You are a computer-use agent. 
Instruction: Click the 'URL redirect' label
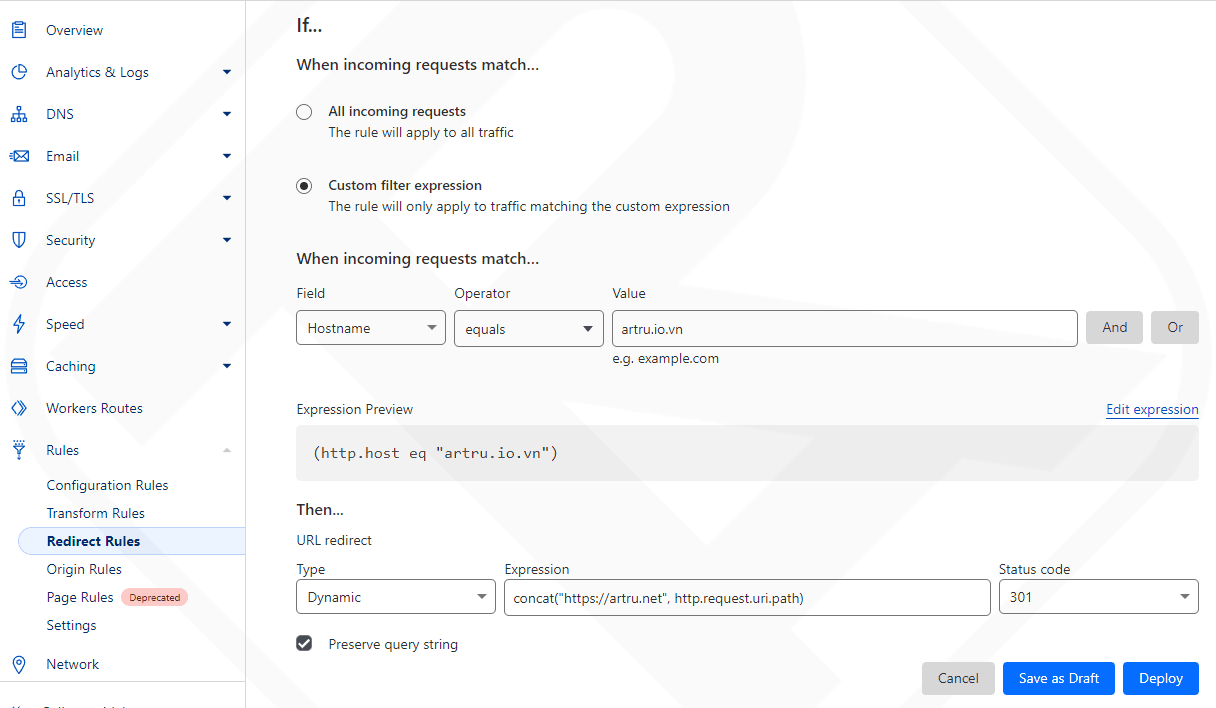334,540
